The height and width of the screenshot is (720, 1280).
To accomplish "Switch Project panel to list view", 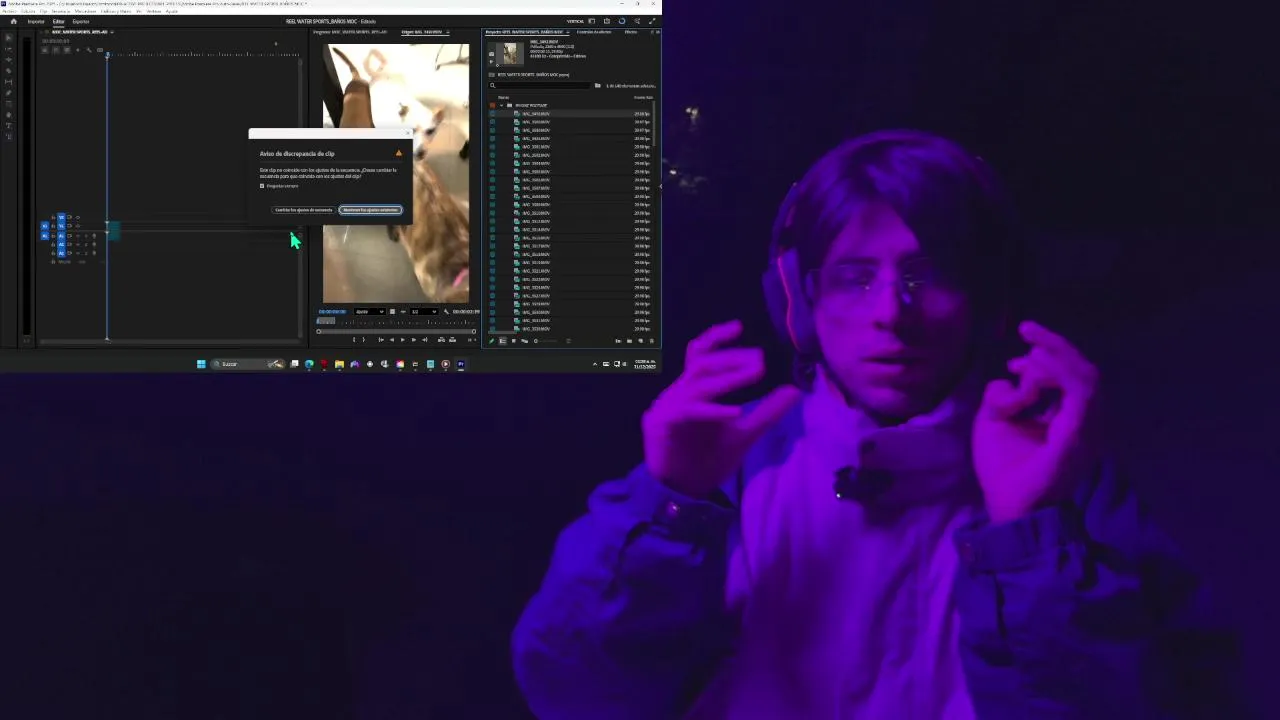I will point(503,341).
